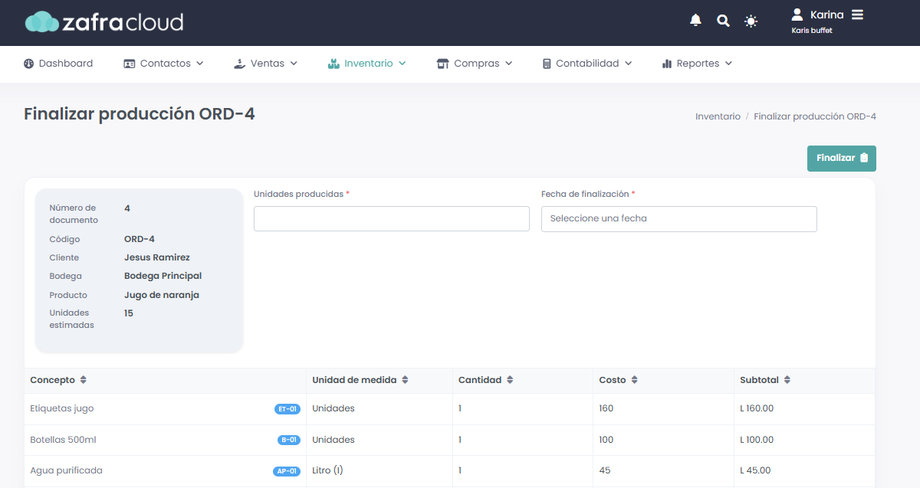
Task: Go to Dashboard in the navigation bar
Action: pyautogui.click(x=58, y=63)
